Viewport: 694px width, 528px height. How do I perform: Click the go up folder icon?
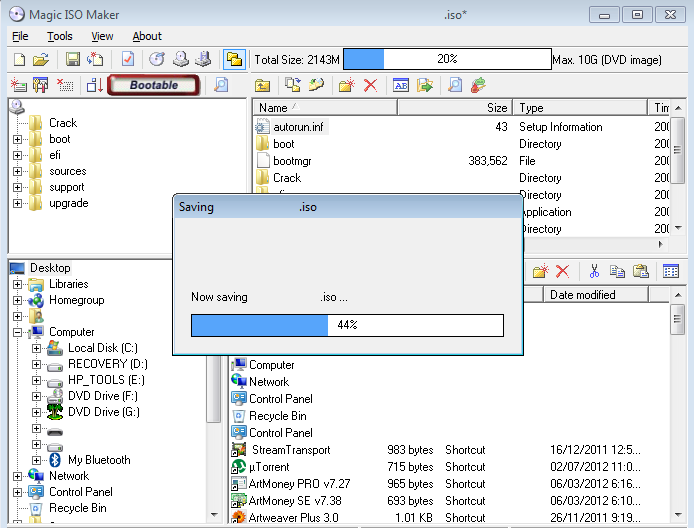(x=262, y=85)
